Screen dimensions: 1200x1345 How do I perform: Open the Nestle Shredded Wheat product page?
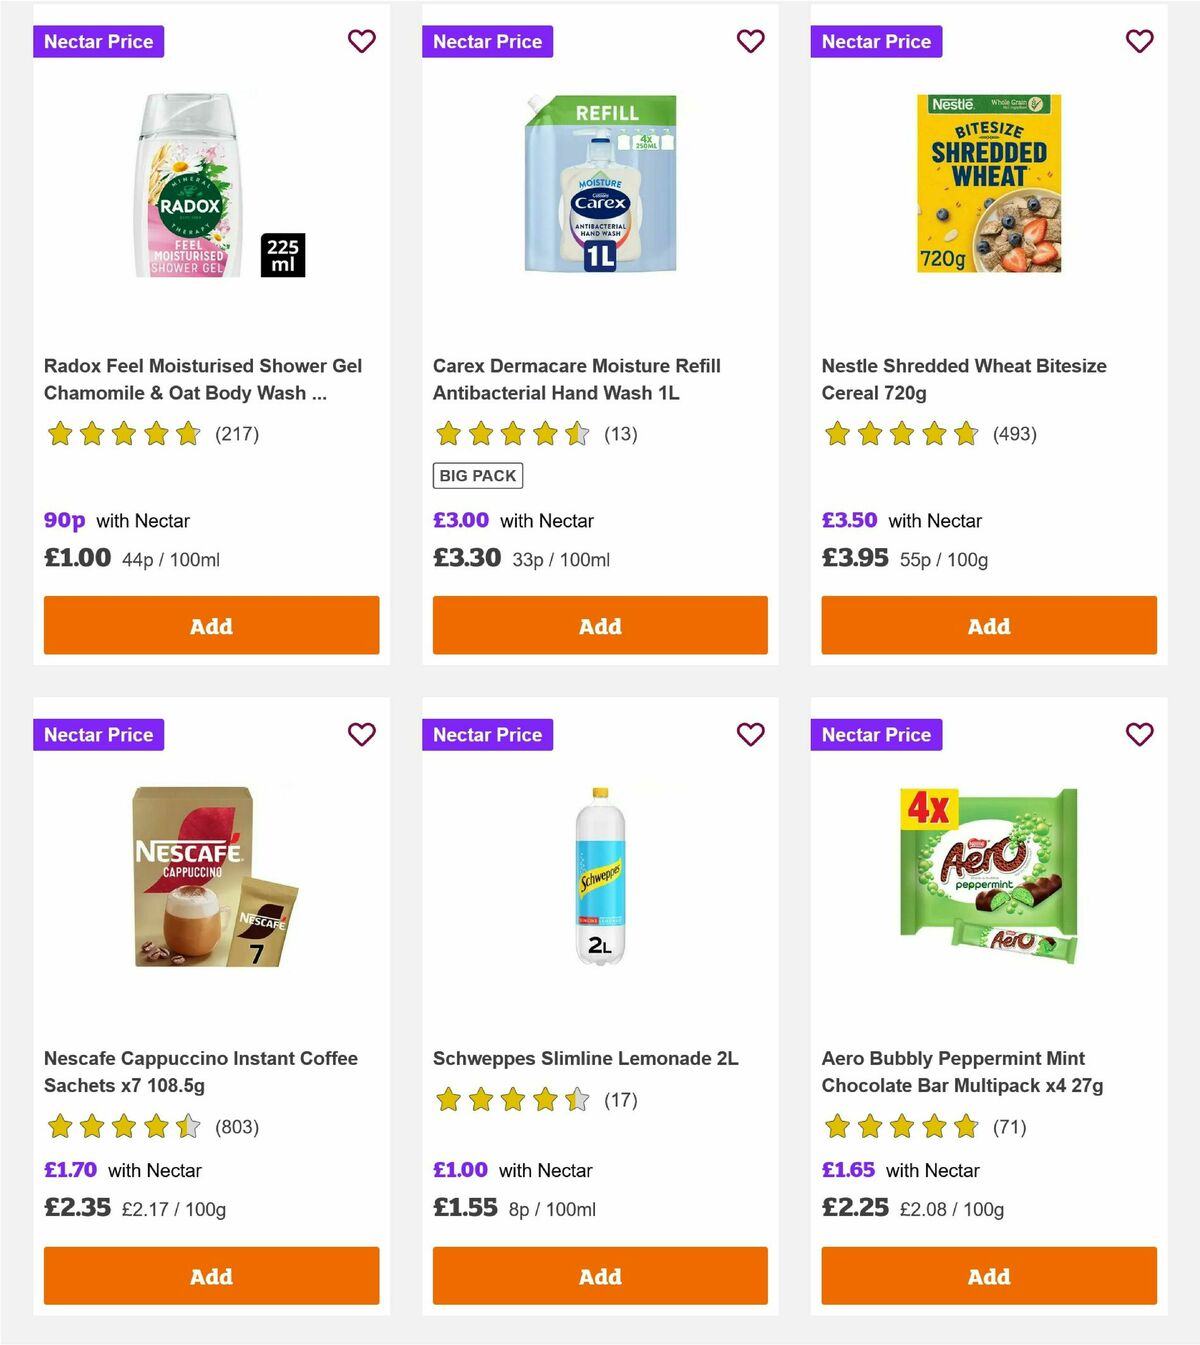coord(963,379)
